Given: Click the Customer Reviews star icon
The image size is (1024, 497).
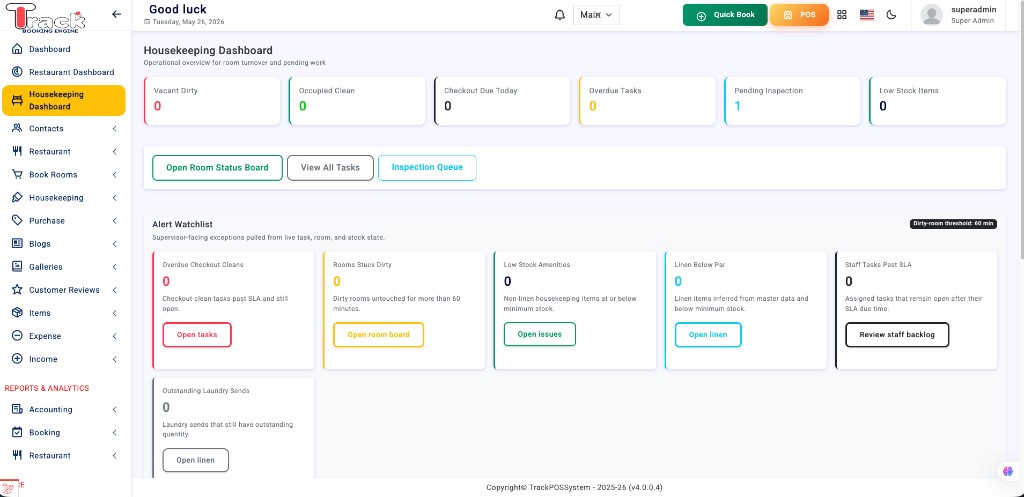Looking at the screenshot, I should (18, 289).
